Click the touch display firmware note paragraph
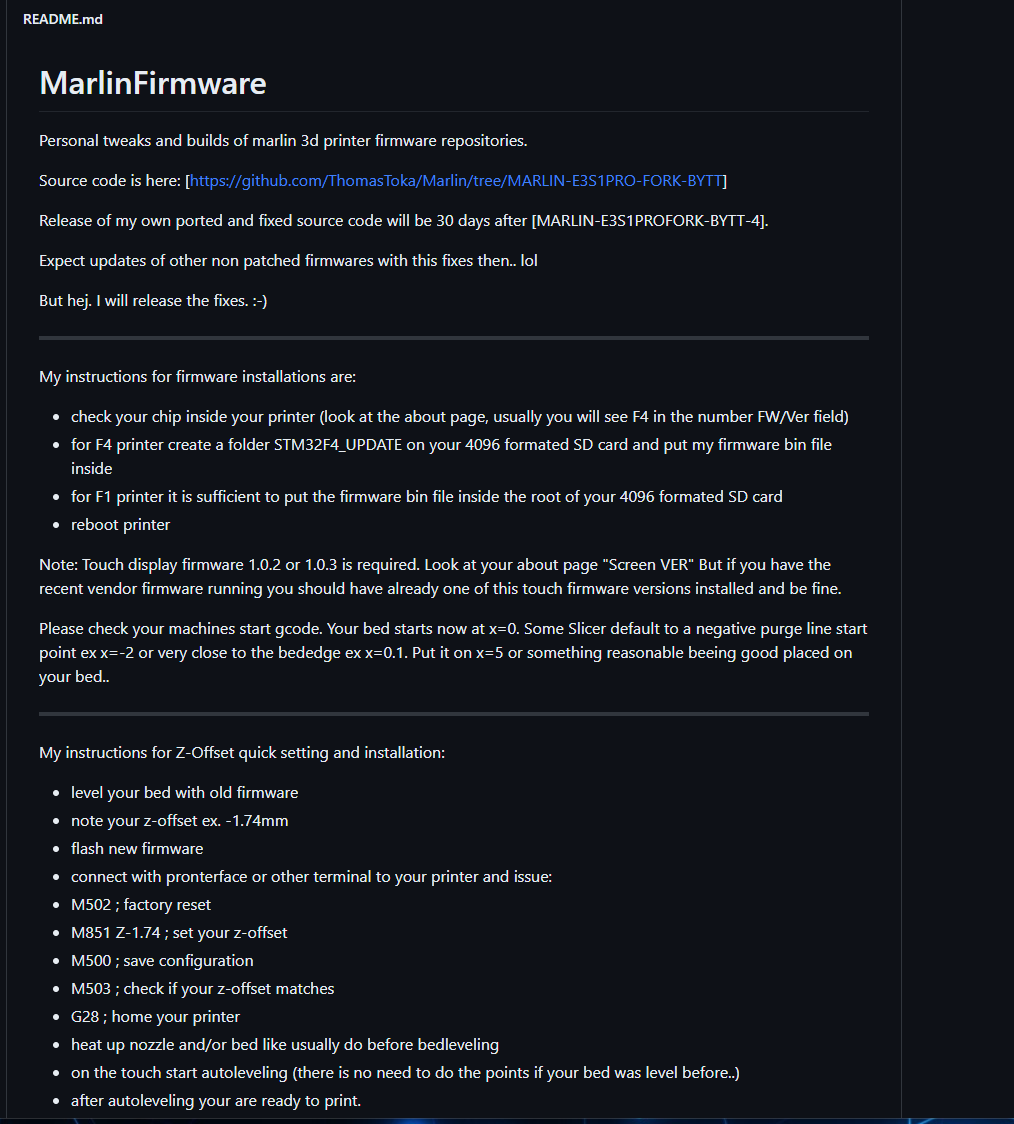Screen dimensions: 1014x1124 click(x=440, y=577)
